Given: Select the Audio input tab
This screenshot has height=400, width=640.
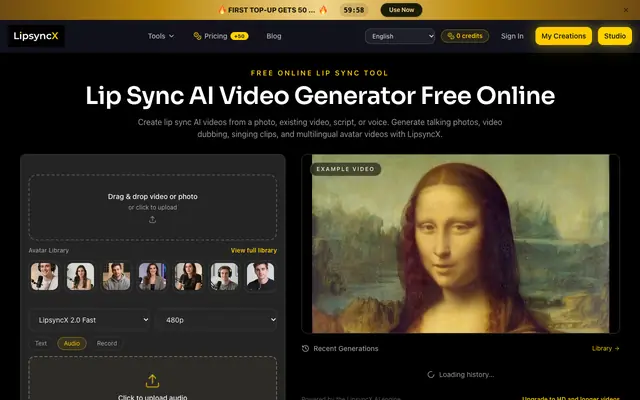Looking at the screenshot, I should click(x=72, y=343).
